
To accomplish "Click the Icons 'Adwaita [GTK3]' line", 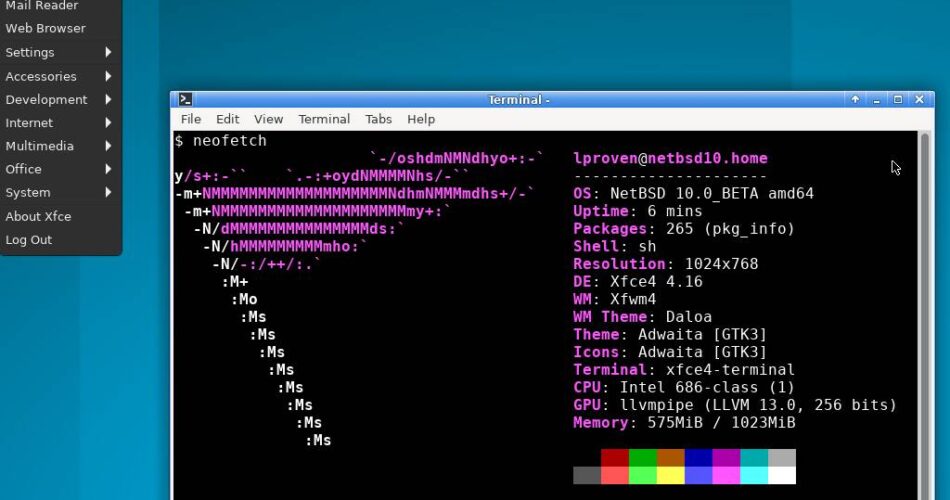I will tap(670, 352).
